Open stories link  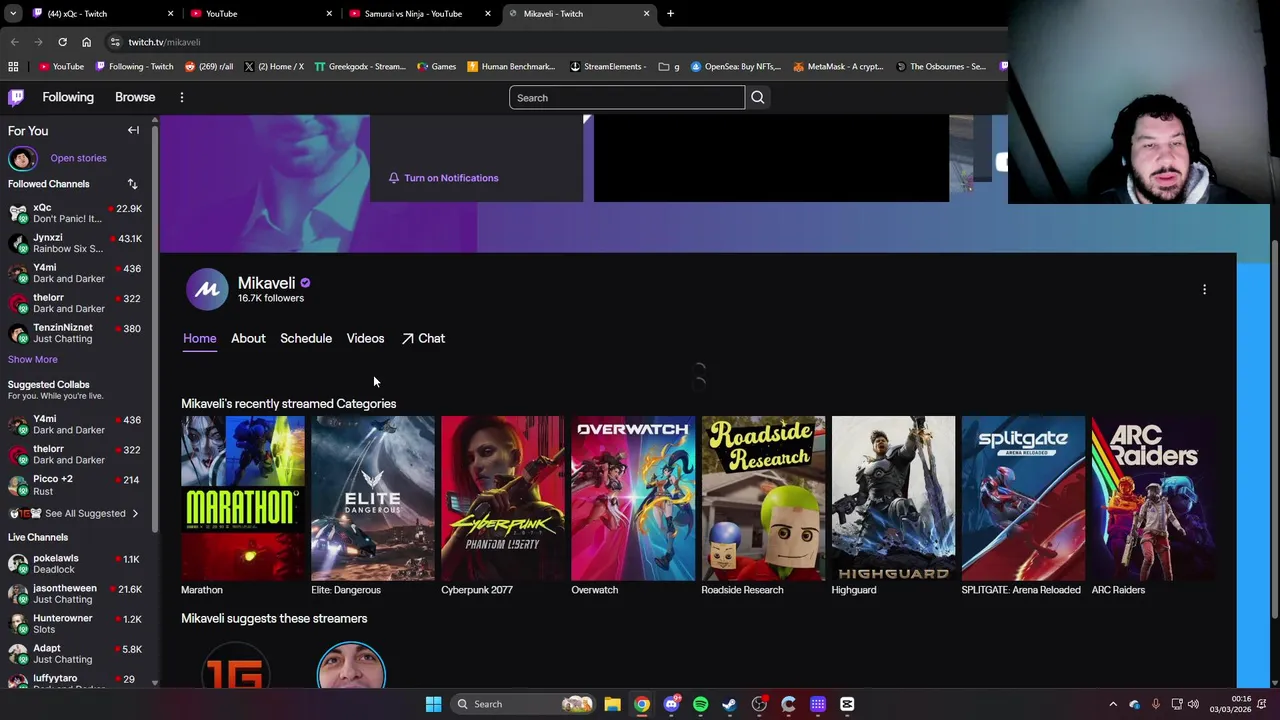78,158
